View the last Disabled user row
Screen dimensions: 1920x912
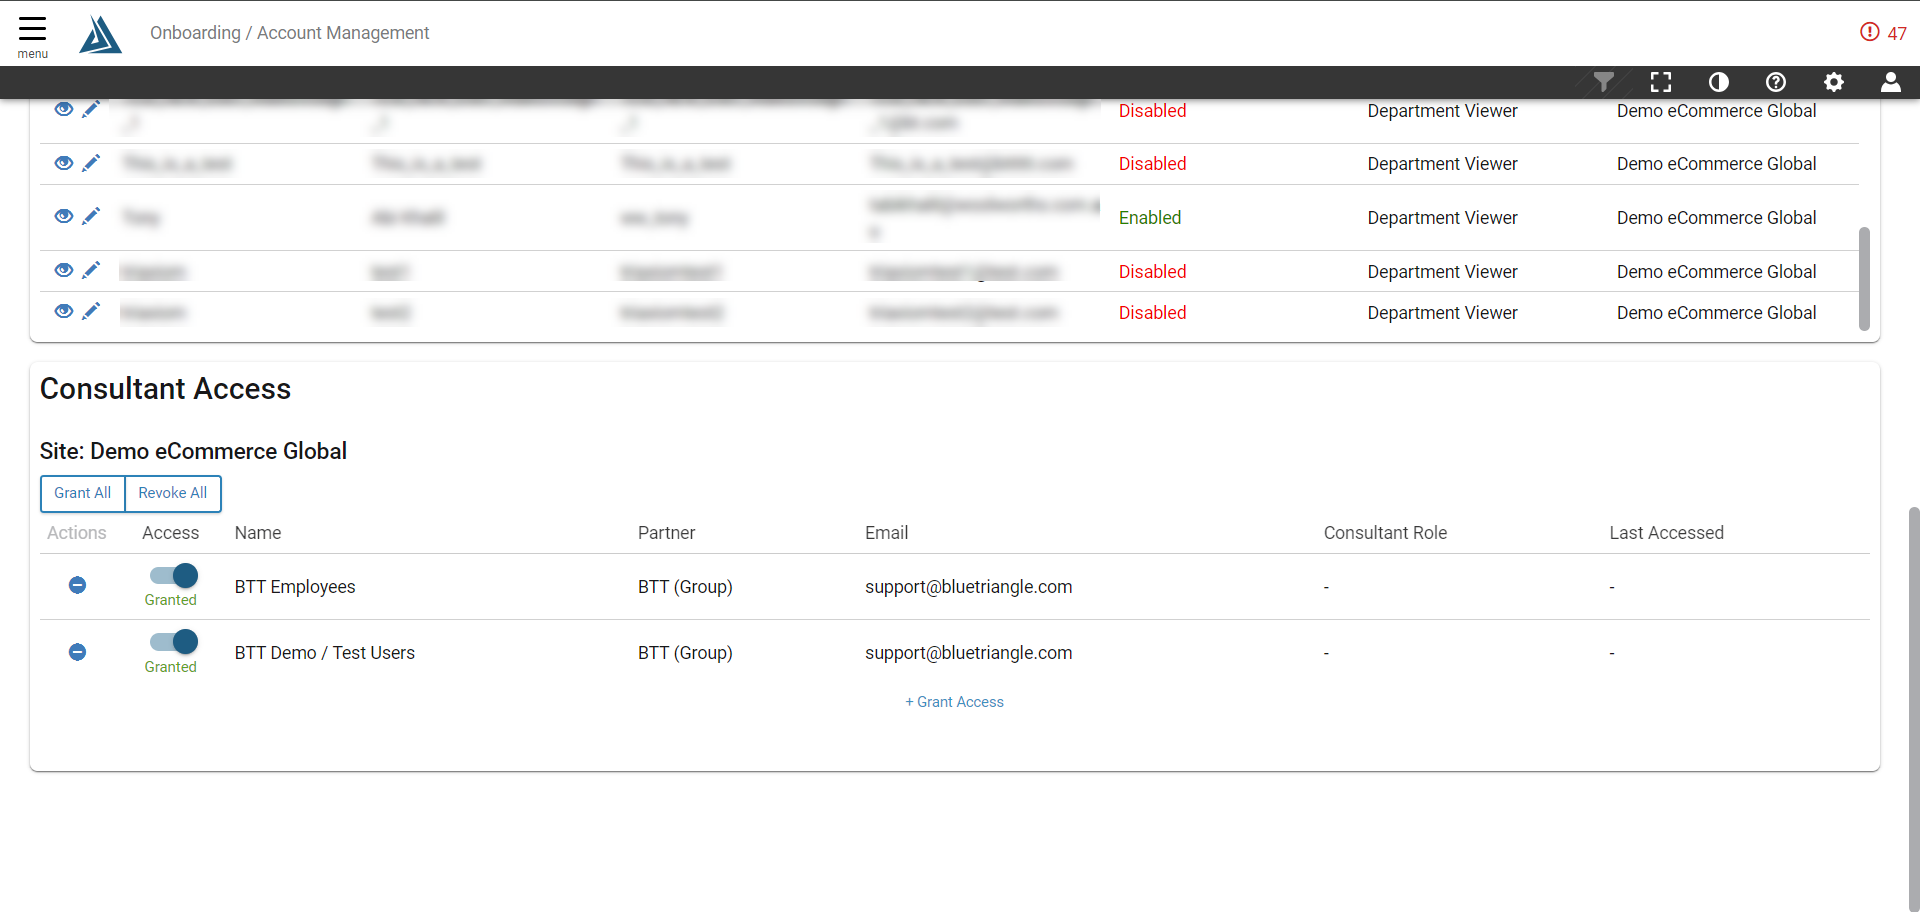[x=64, y=311]
